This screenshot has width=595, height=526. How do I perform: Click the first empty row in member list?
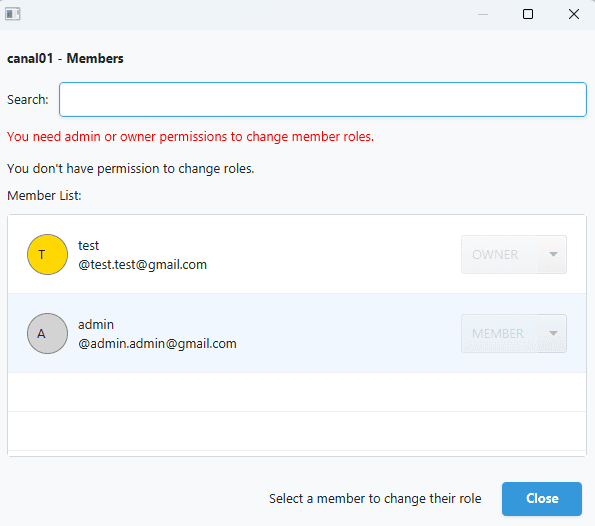[x=297, y=392]
